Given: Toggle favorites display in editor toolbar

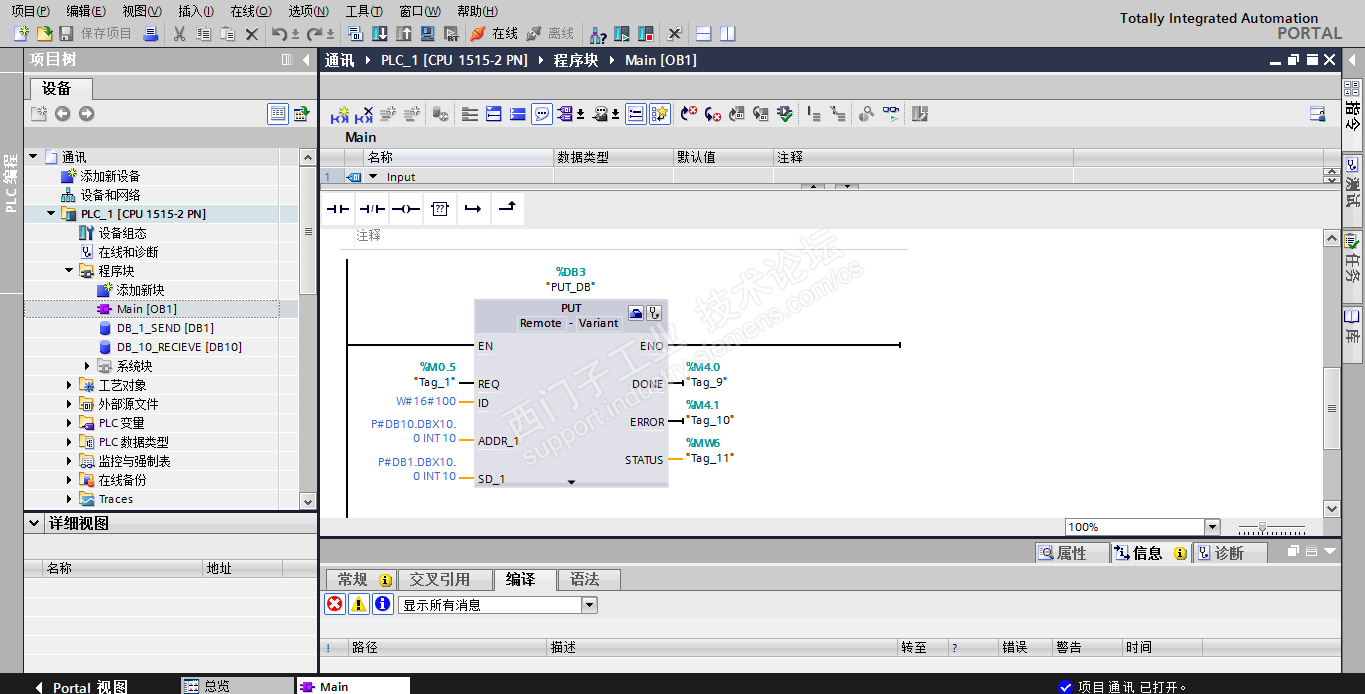Looking at the screenshot, I should coord(660,114).
